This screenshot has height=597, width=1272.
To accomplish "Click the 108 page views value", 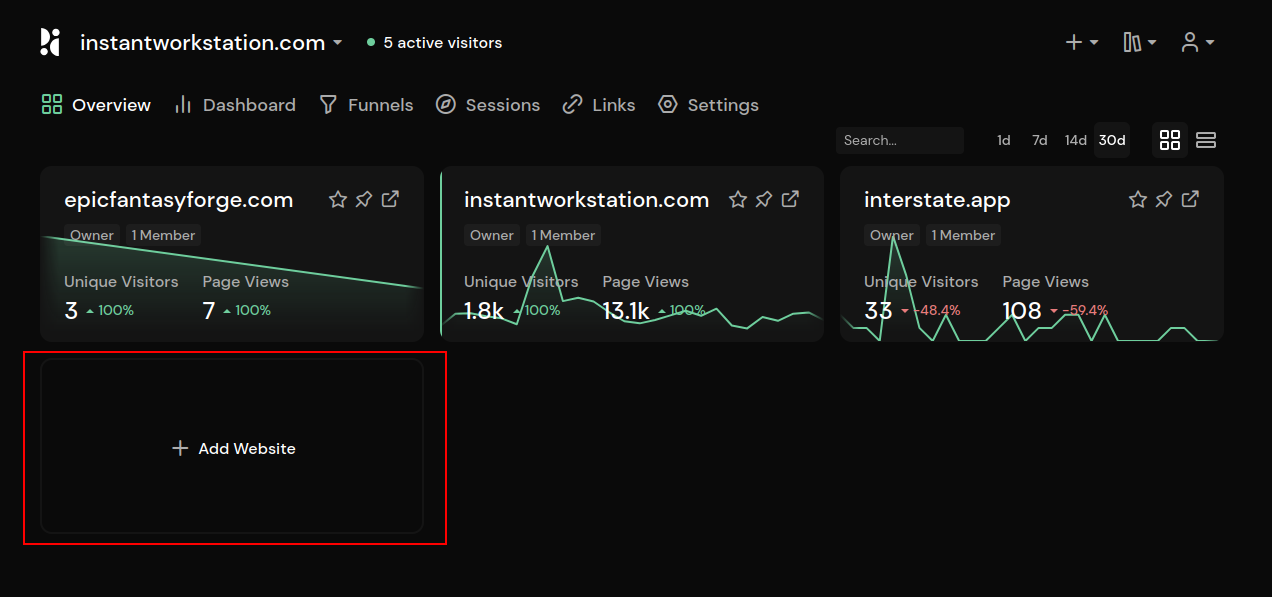I will (x=1022, y=311).
